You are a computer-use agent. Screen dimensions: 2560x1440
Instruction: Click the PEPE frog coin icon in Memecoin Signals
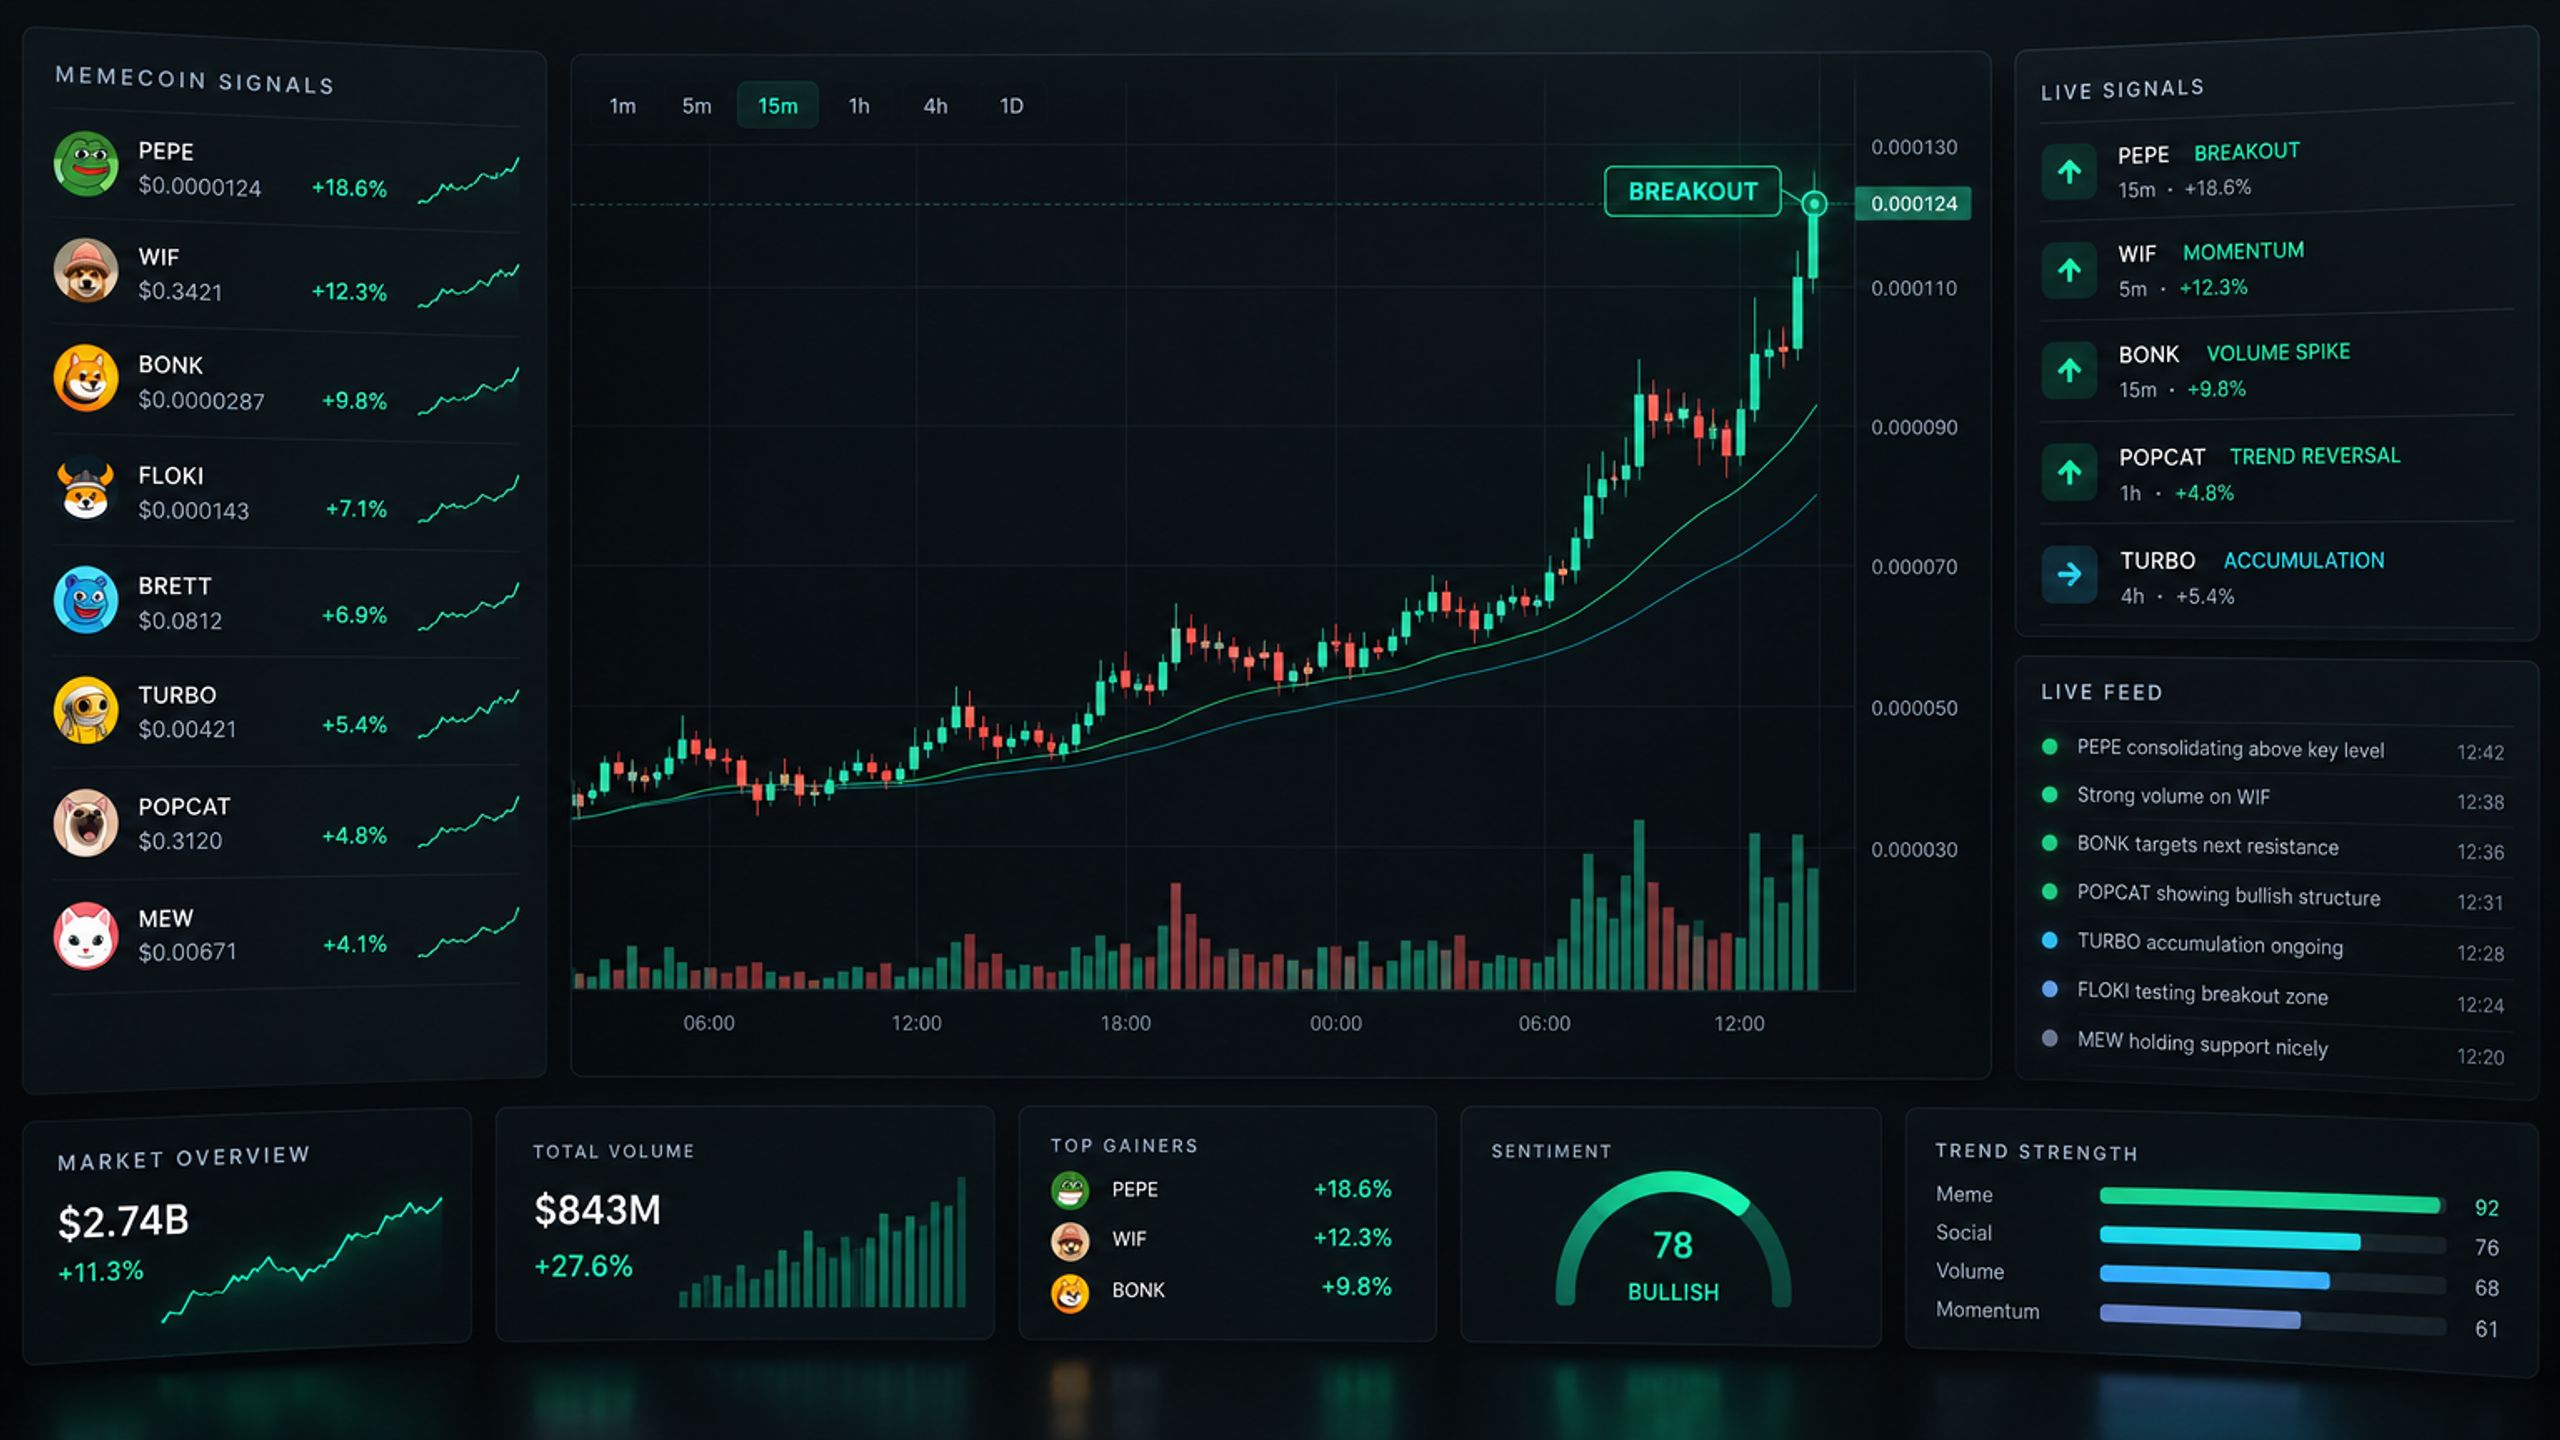pyautogui.click(x=86, y=164)
